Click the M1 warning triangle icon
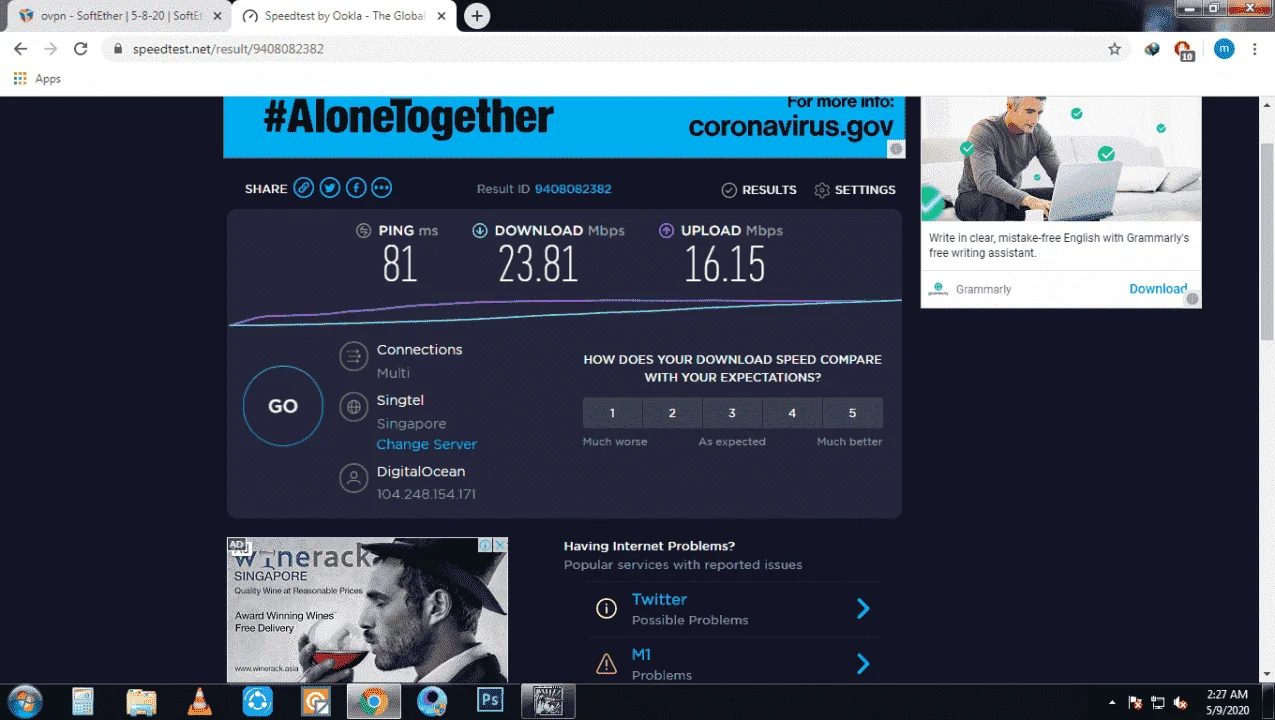The image size is (1275, 720). click(x=606, y=663)
